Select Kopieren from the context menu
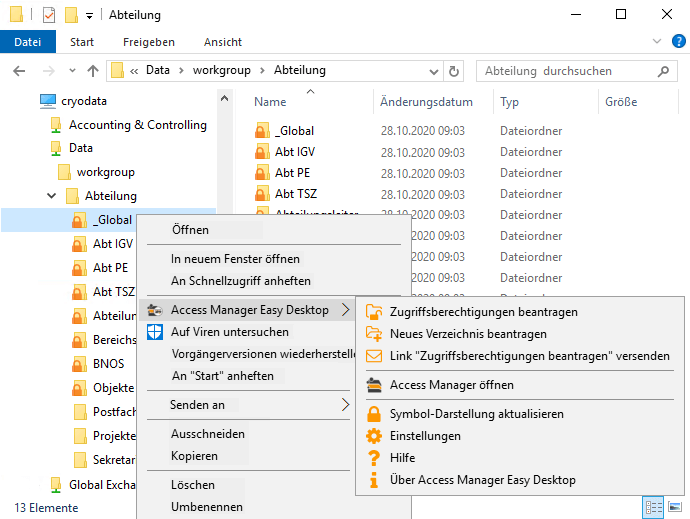 point(194,456)
